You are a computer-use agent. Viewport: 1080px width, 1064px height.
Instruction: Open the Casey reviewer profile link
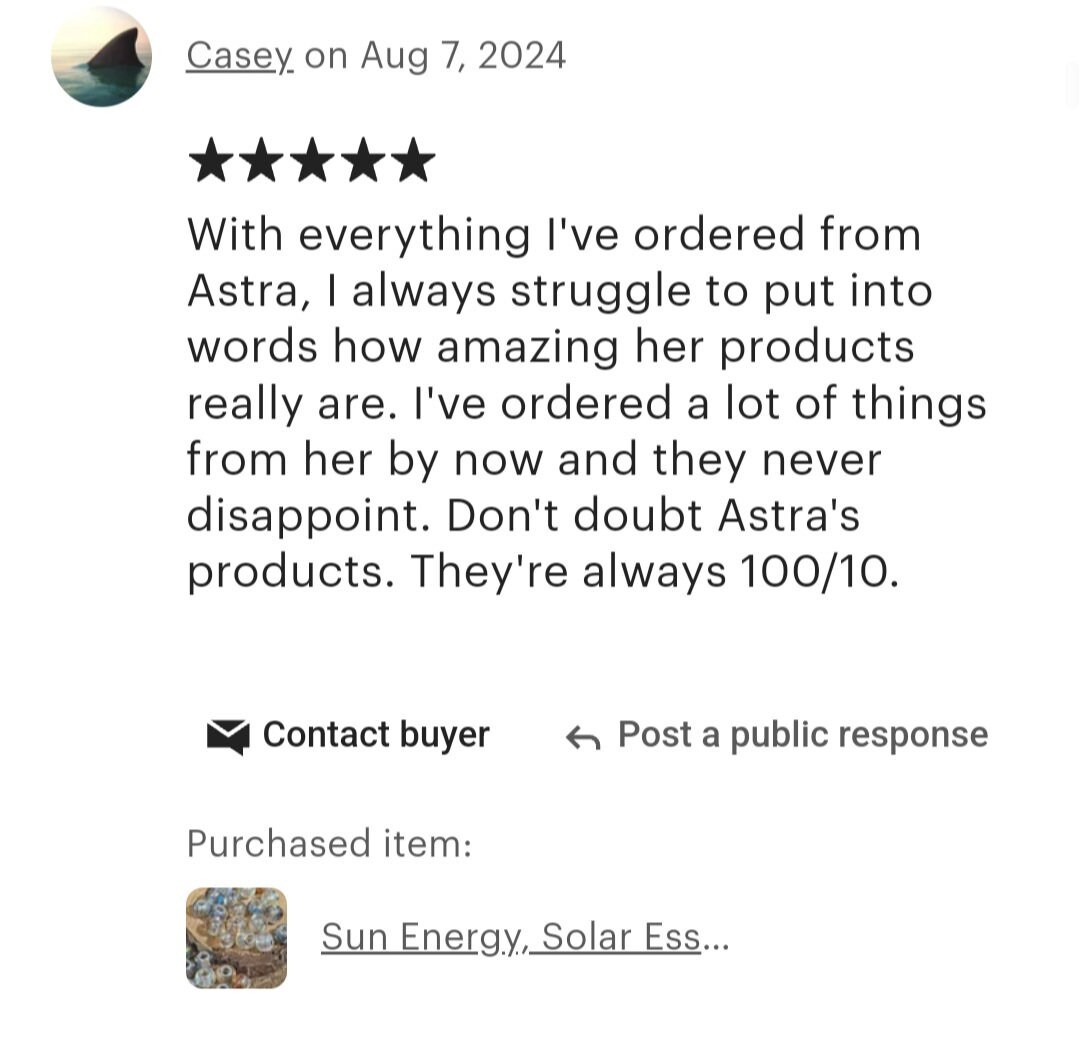(240, 55)
